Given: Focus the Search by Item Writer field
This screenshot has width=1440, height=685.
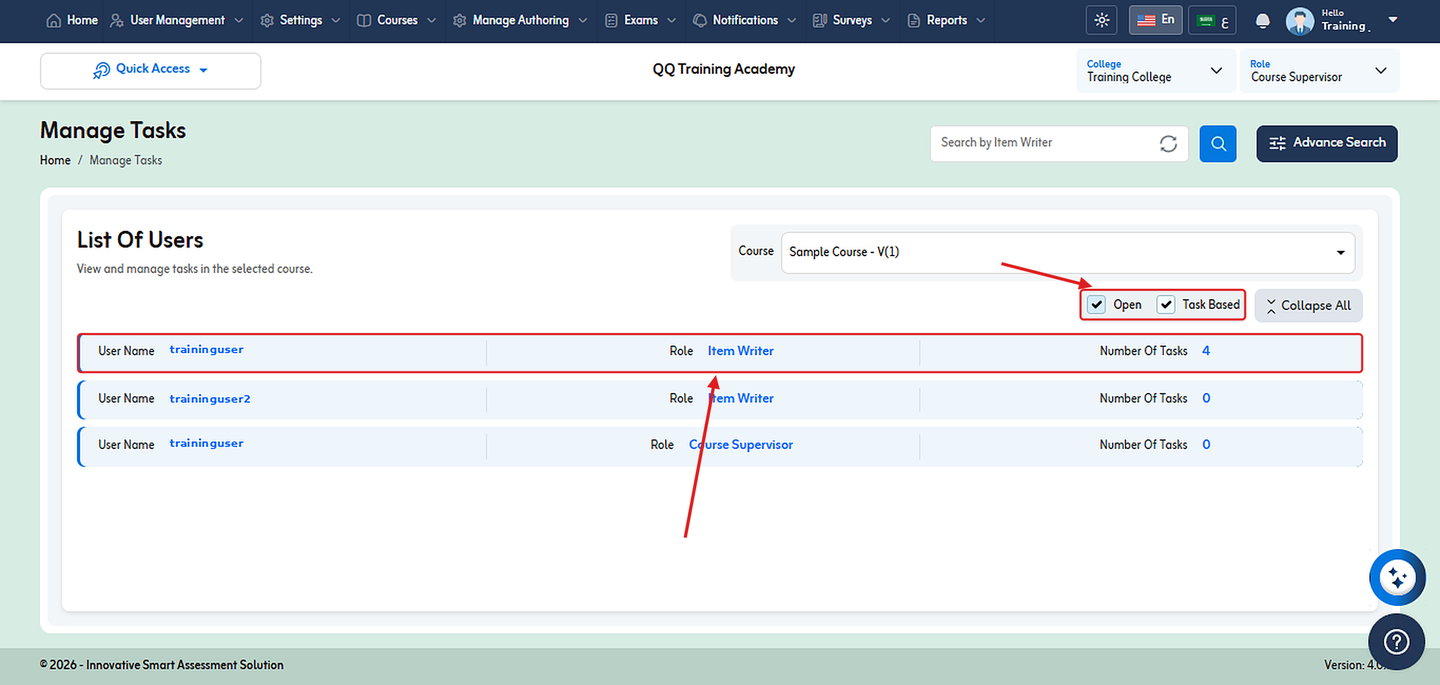Looking at the screenshot, I should point(1045,143).
